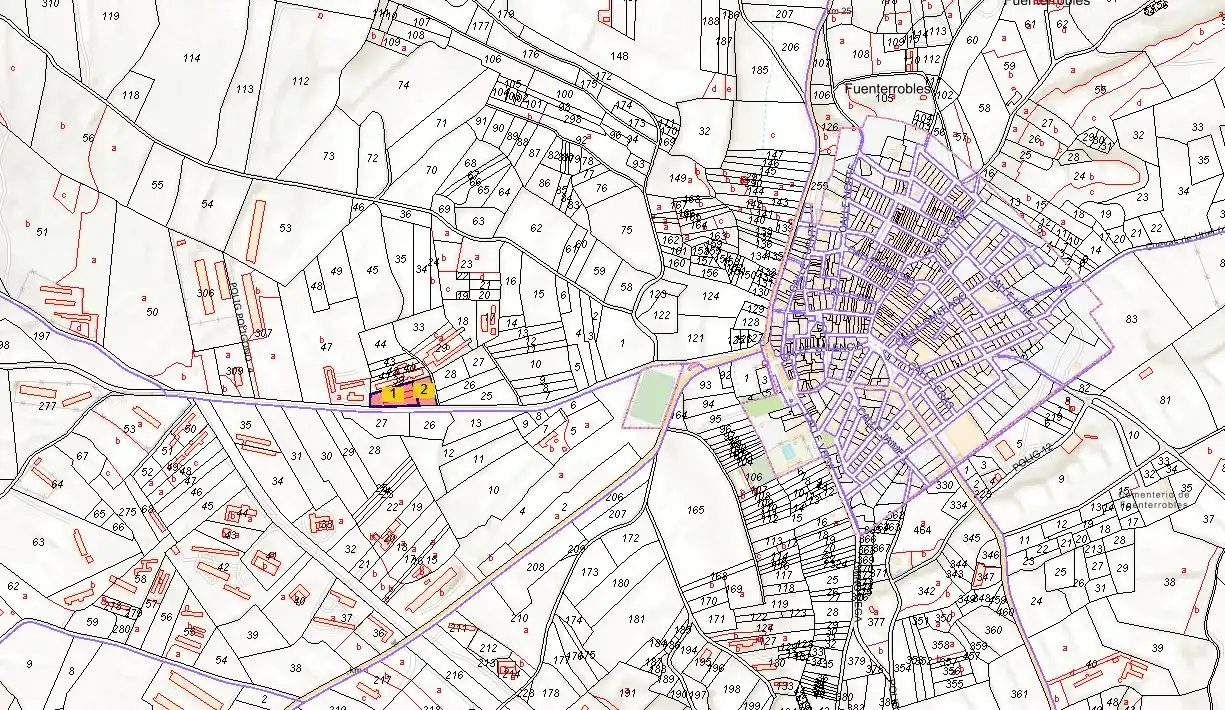Select the red highlighted parcel under marker 1
This screenshot has height=710, width=1225.
pos(395,397)
